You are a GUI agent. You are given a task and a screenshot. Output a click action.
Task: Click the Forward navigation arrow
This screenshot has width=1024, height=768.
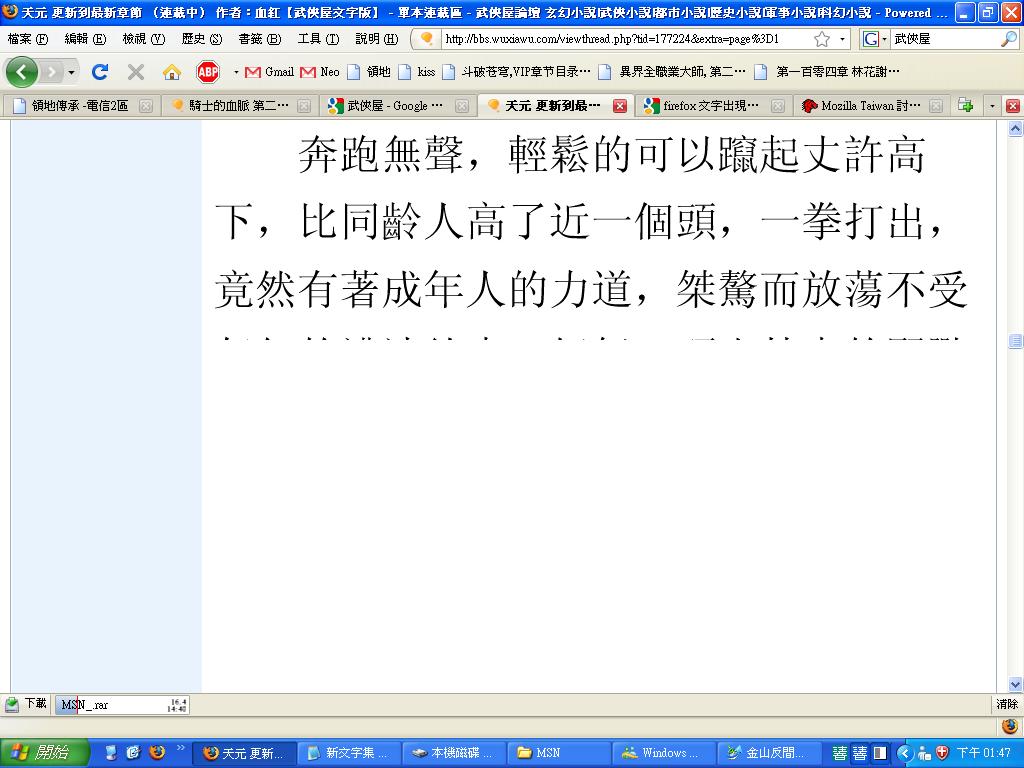51,72
